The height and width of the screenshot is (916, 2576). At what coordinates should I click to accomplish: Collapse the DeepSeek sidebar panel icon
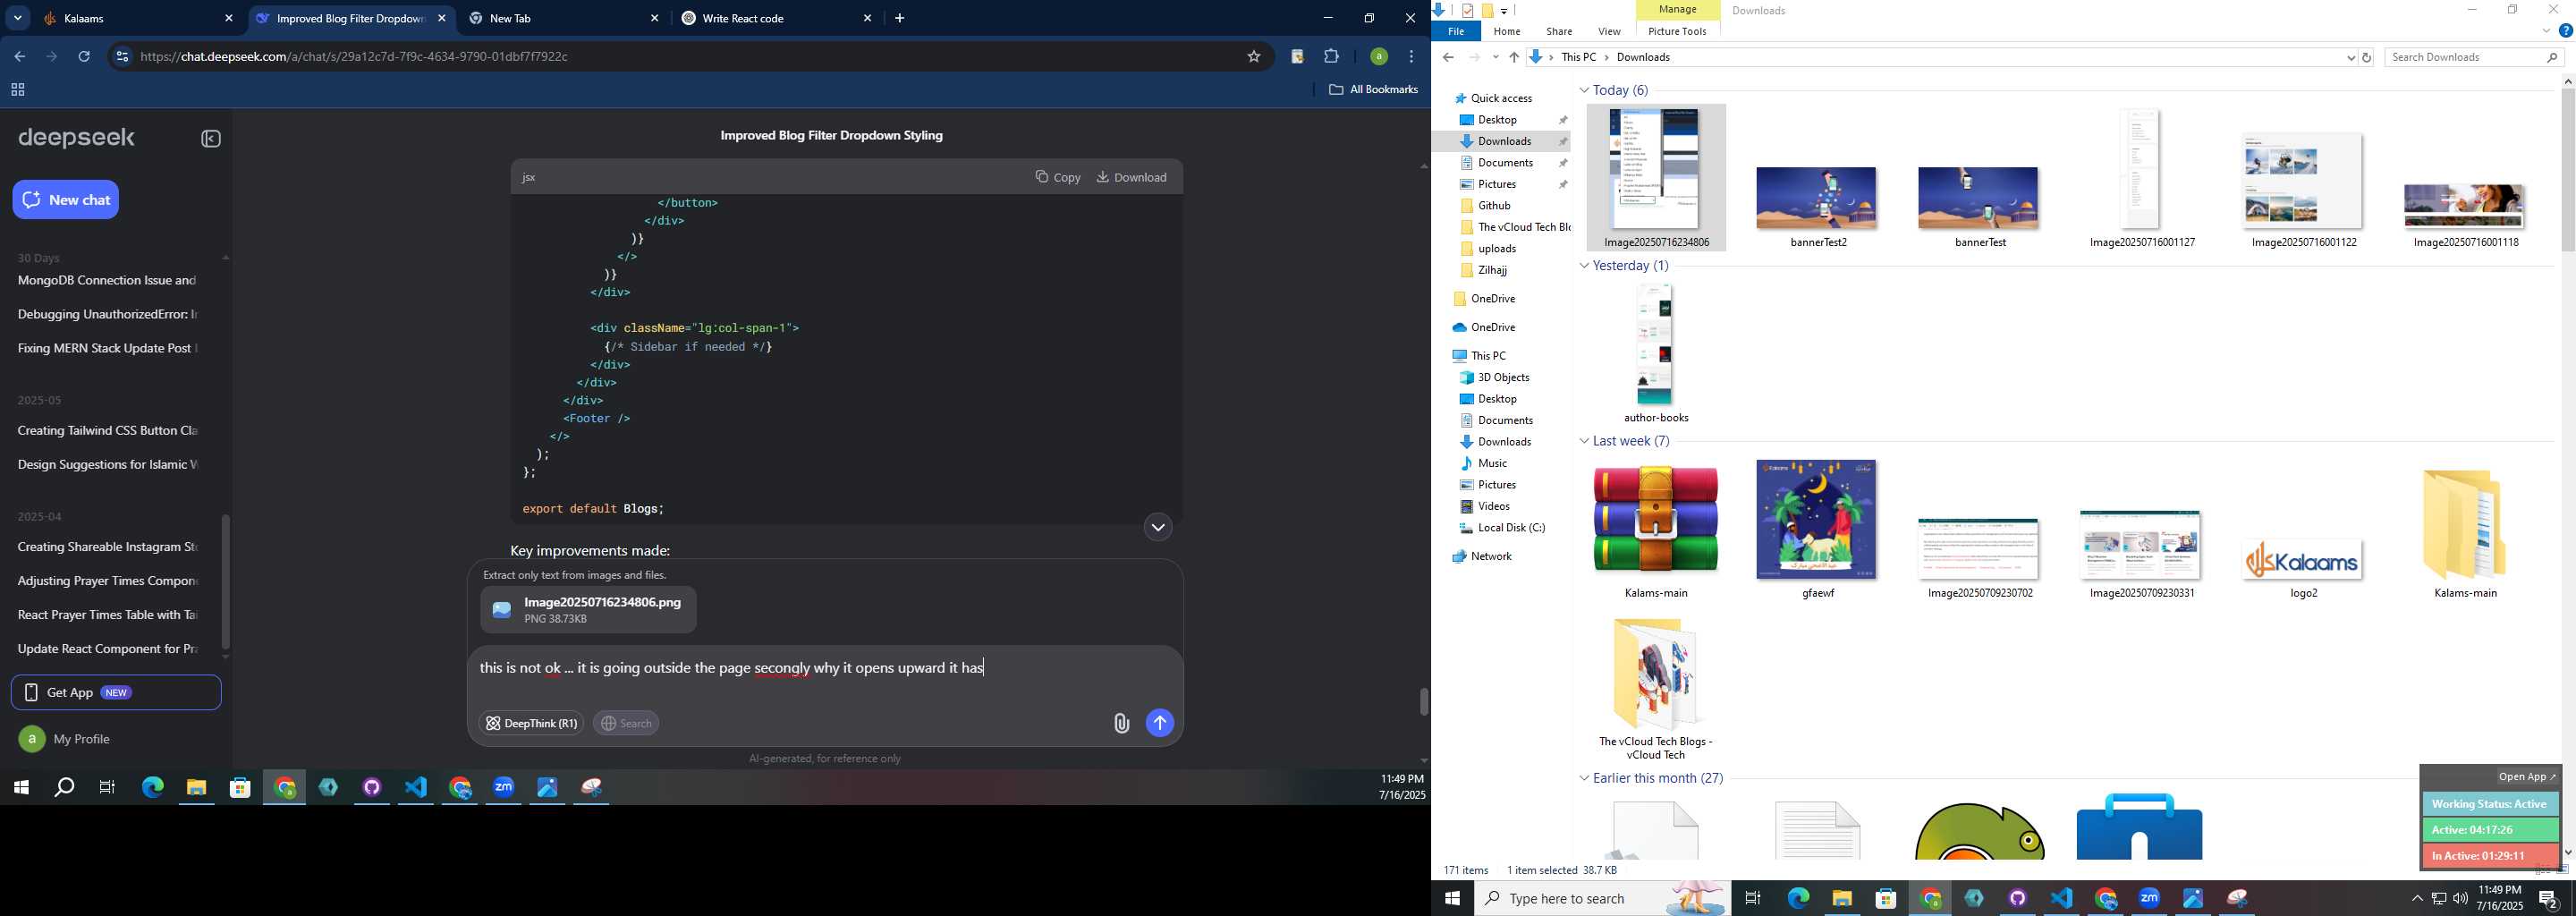211,139
